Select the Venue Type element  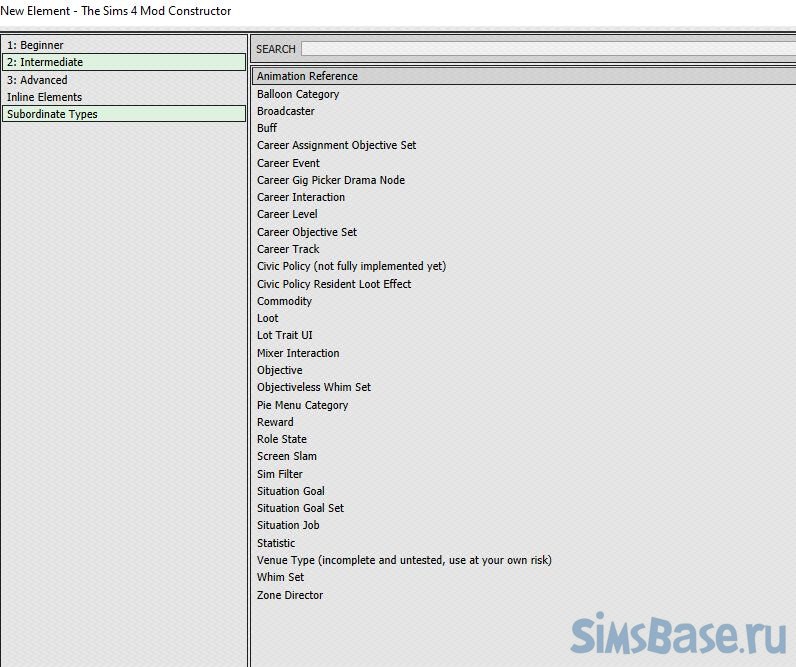point(404,560)
